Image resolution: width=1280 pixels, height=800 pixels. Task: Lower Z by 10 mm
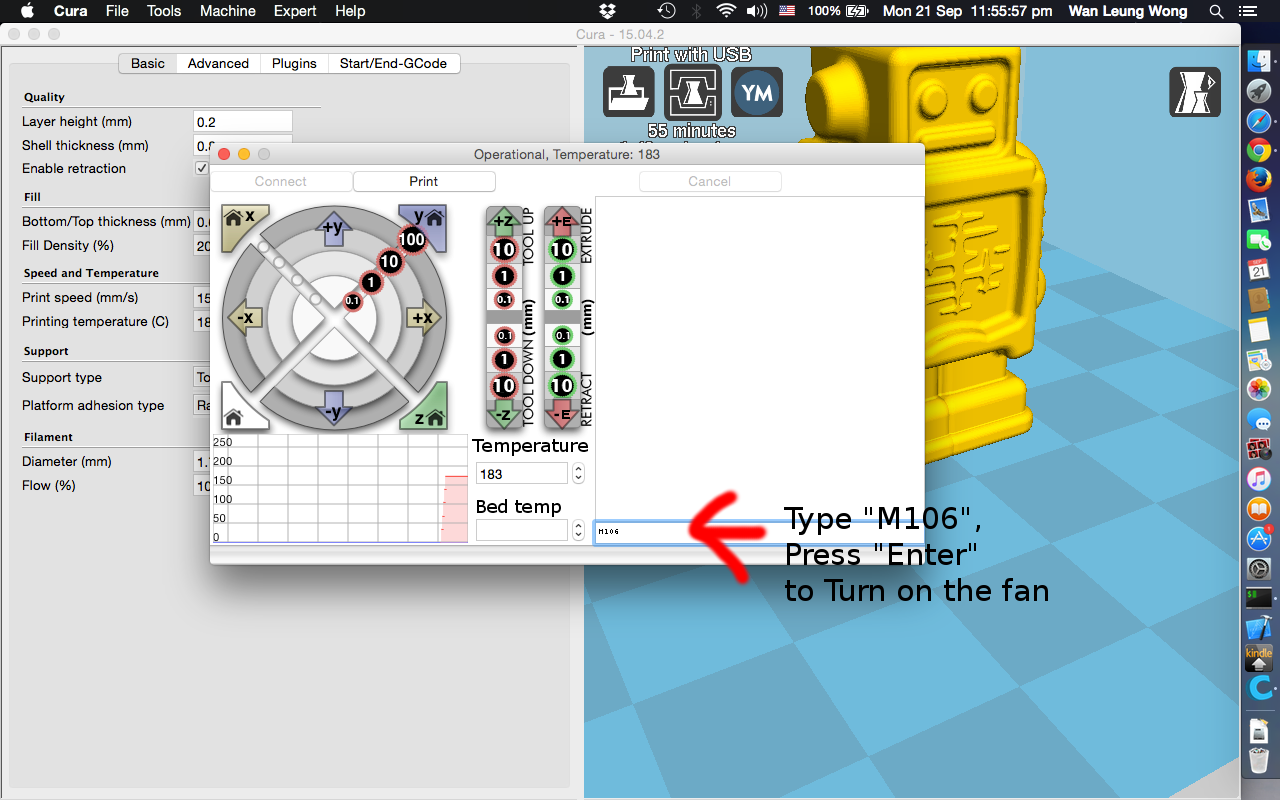[x=503, y=386]
